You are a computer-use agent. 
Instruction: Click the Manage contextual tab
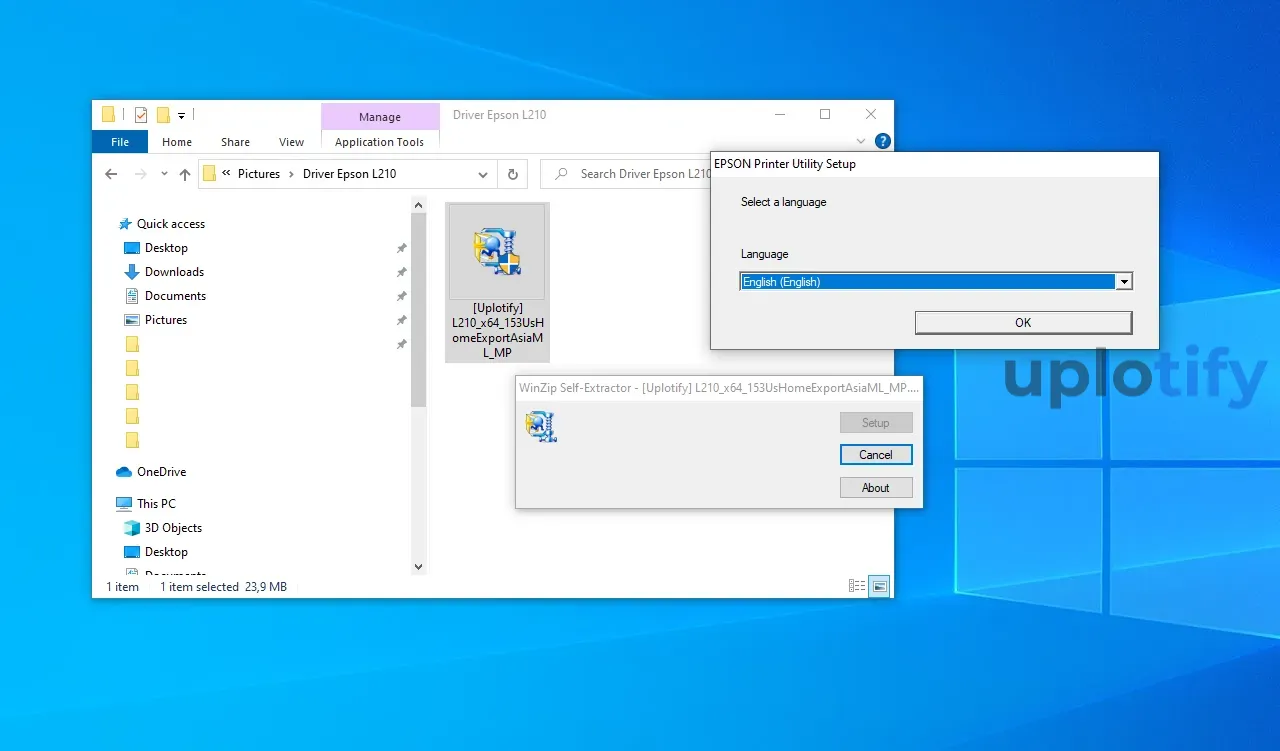click(380, 117)
